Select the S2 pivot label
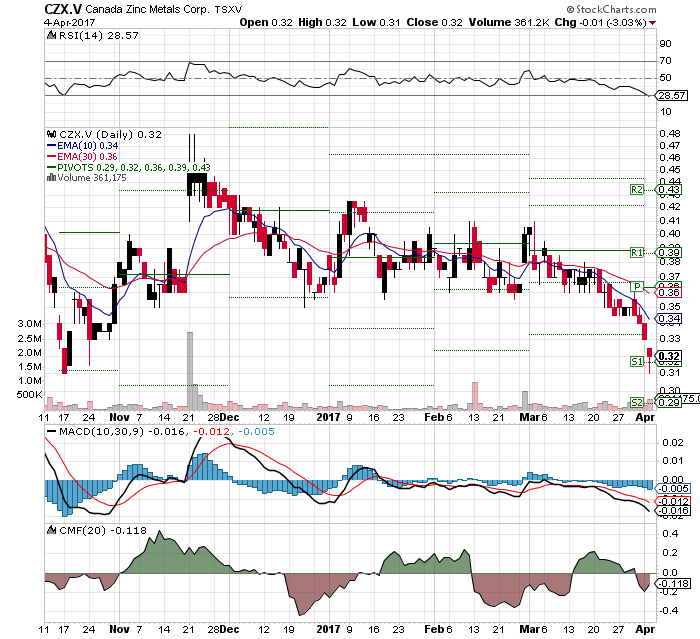 coord(637,402)
